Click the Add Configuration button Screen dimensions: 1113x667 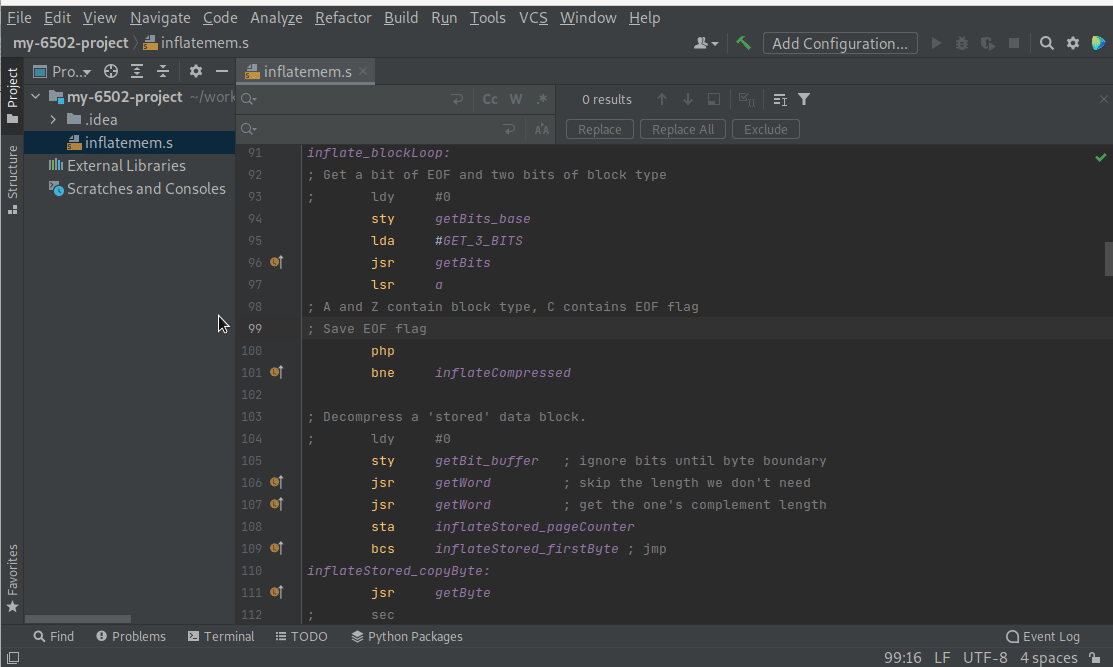(x=840, y=43)
